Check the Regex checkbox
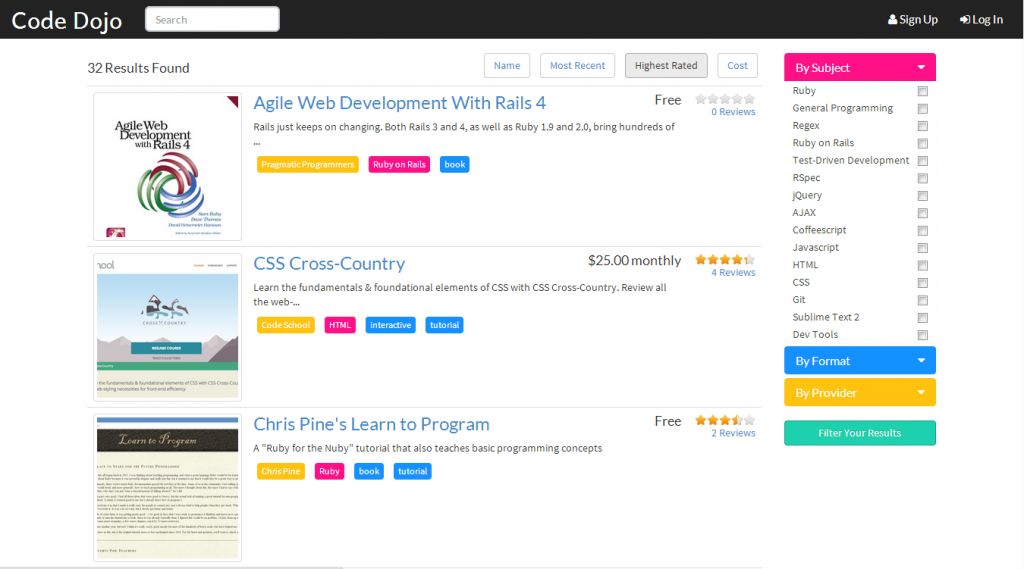1024x569 pixels. (x=923, y=126)
